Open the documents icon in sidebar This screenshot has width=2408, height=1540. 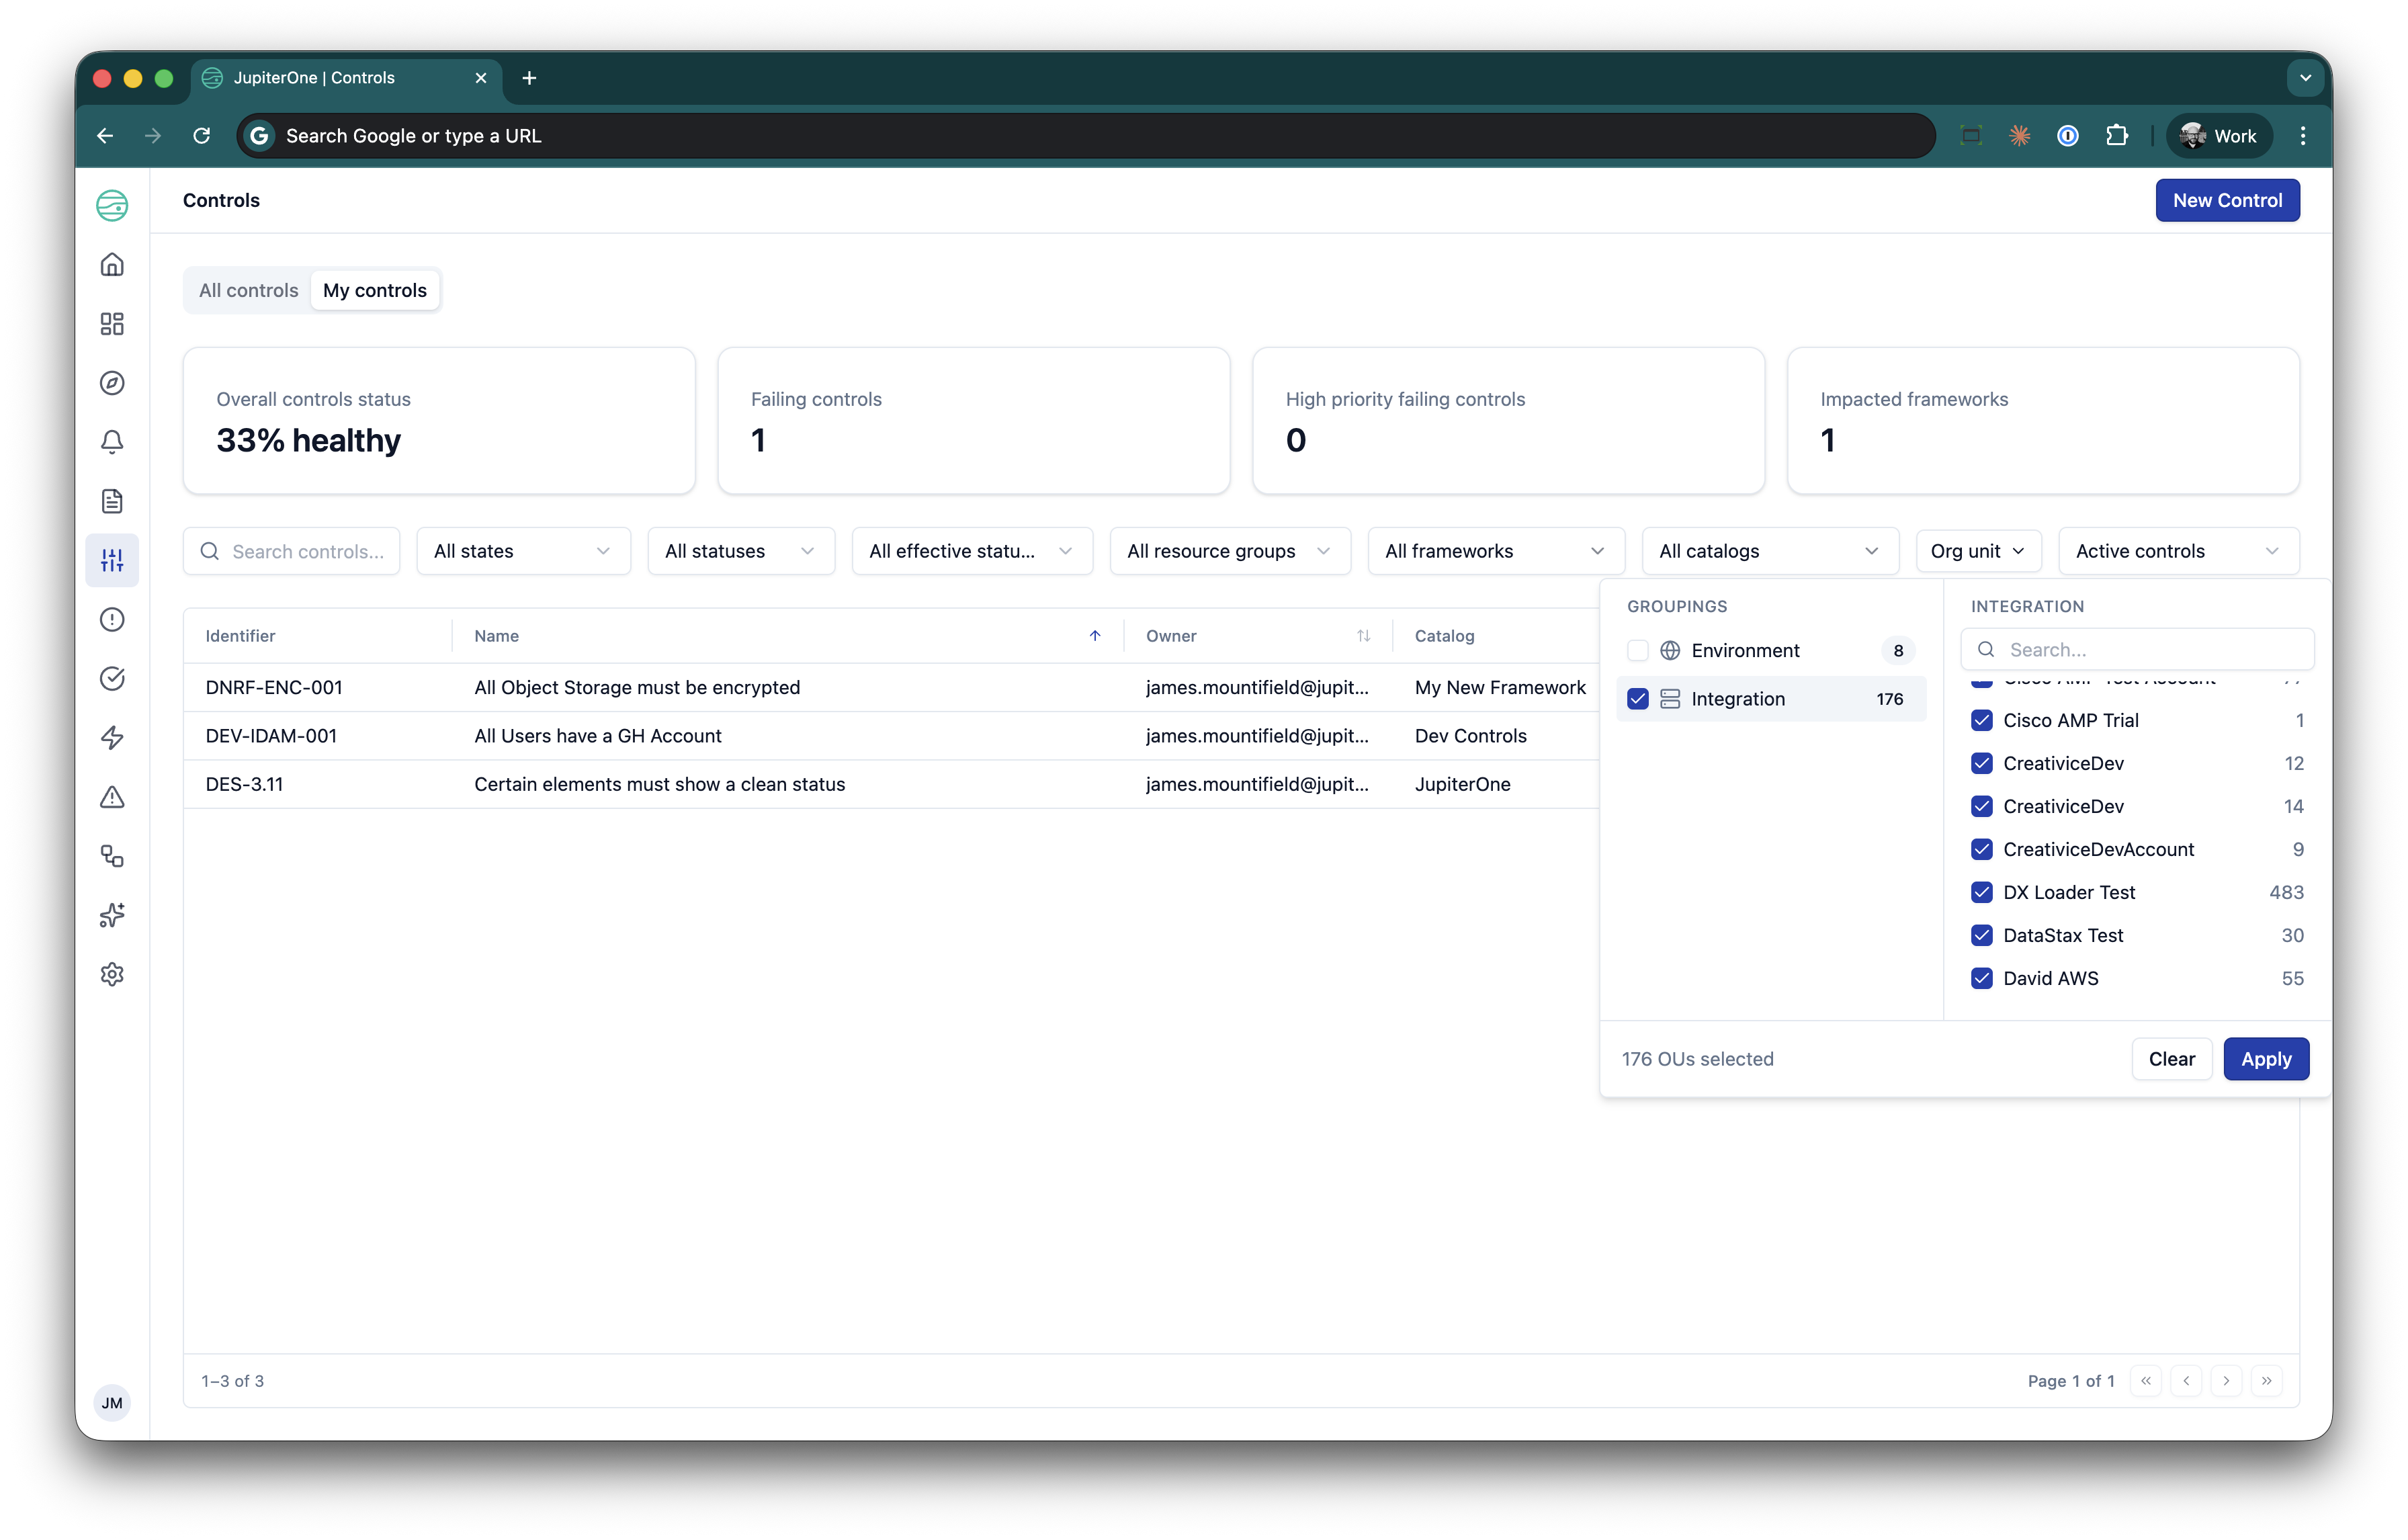112,501
